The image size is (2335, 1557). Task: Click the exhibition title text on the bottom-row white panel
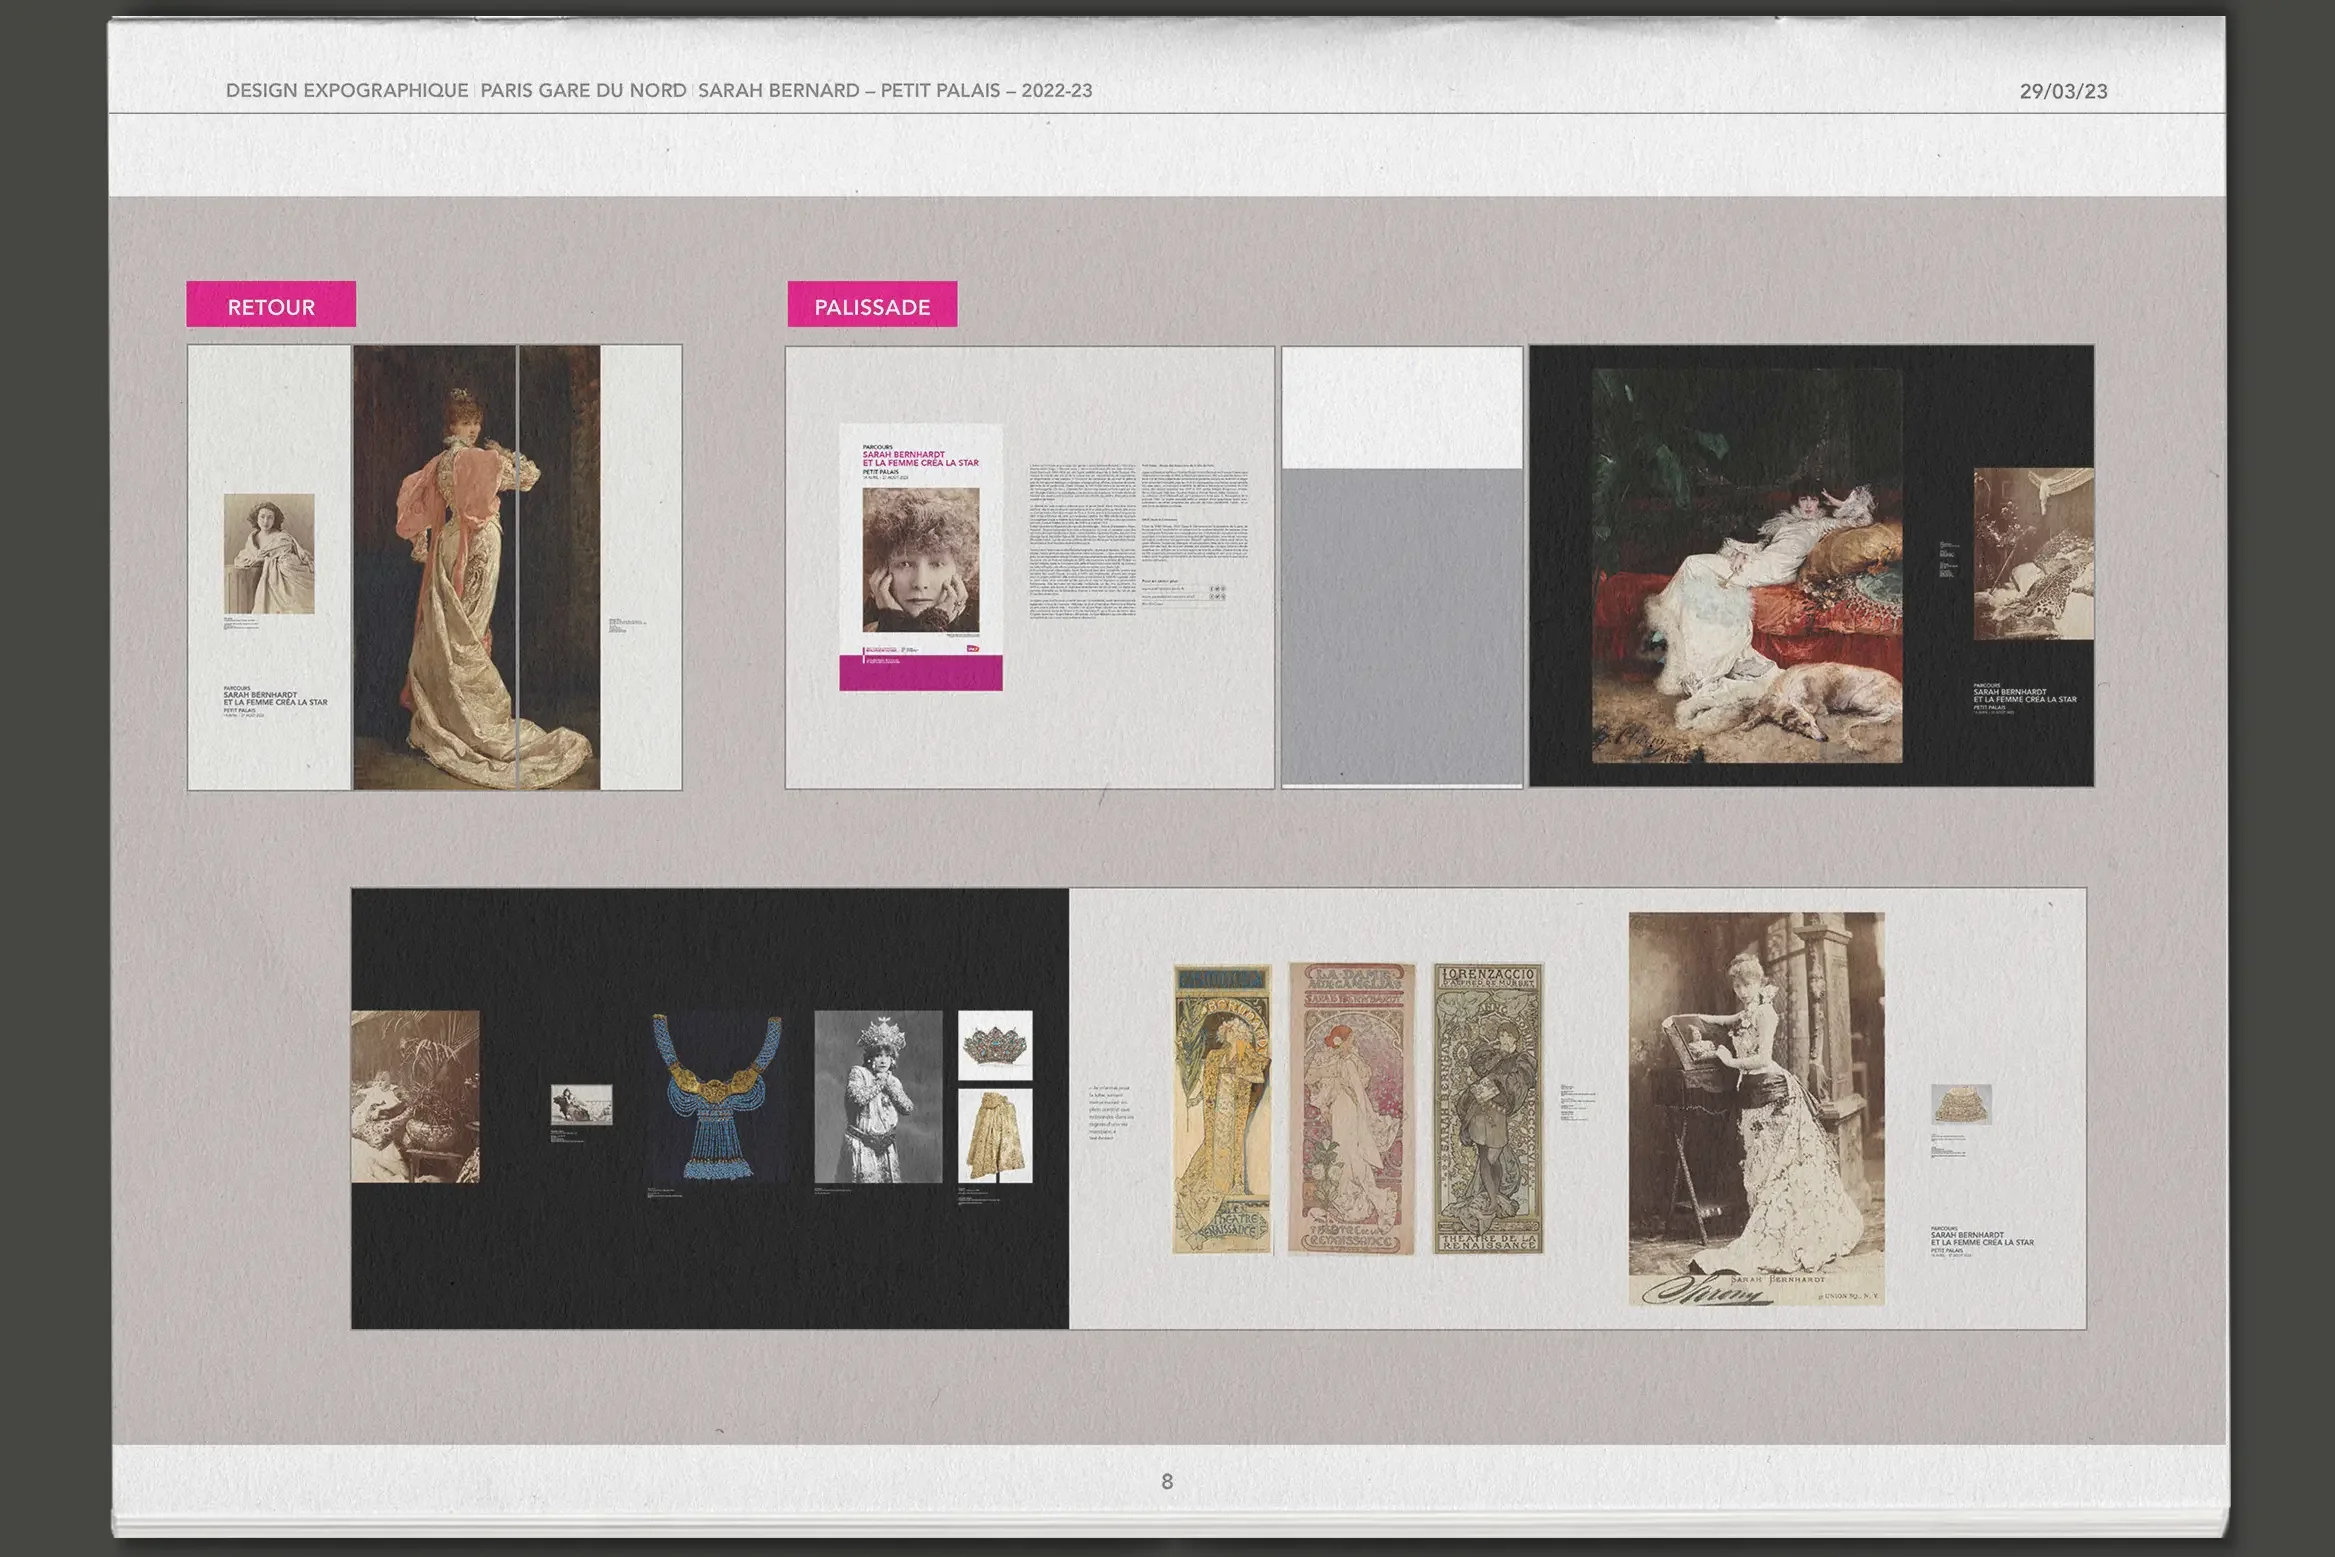point(1982,1241)
